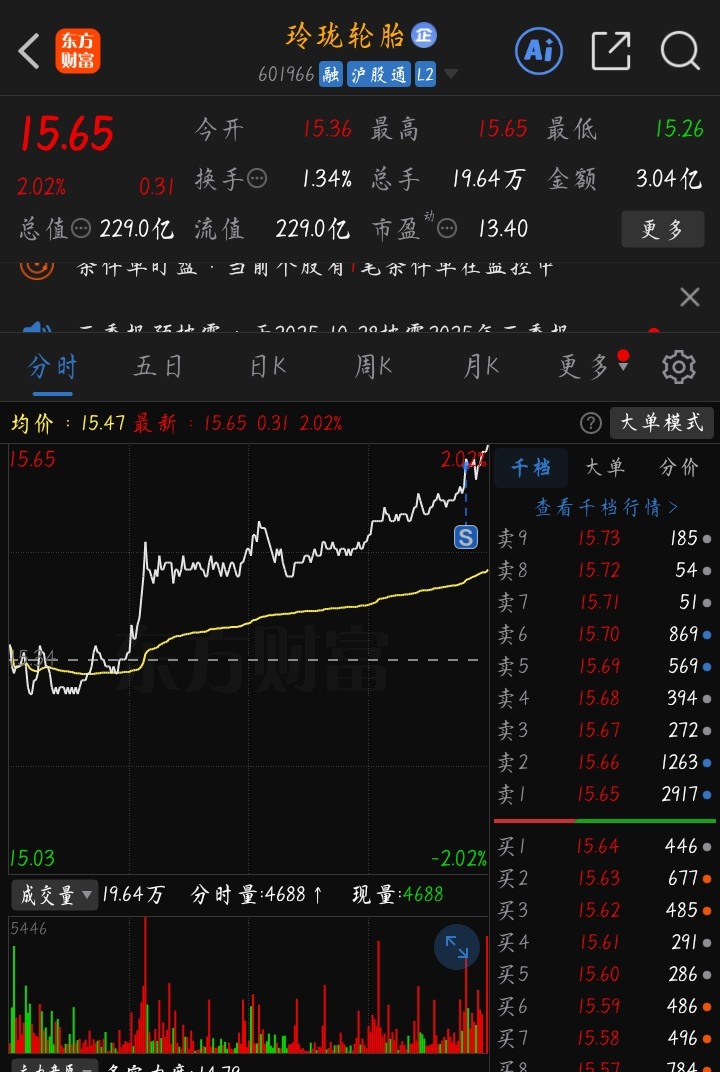Tap the back arrow icon

[x=29, y=51]
